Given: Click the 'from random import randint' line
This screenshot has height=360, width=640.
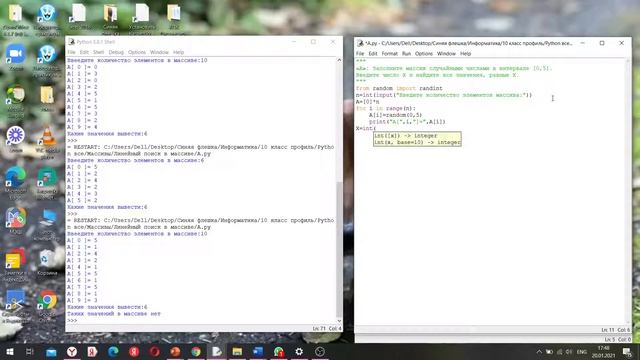Looking at the screenshot, I should [x=399, y=88].
